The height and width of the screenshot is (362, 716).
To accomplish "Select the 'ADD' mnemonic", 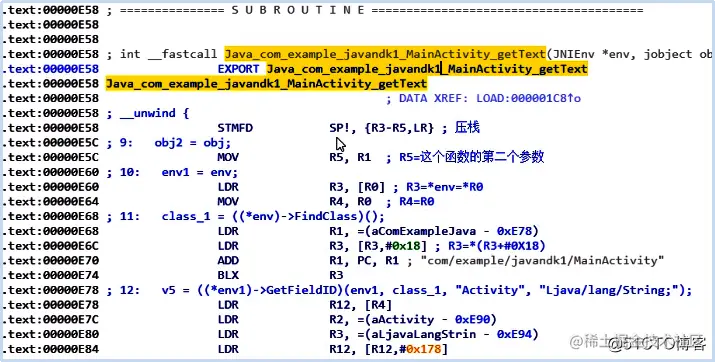I will 228,261.
